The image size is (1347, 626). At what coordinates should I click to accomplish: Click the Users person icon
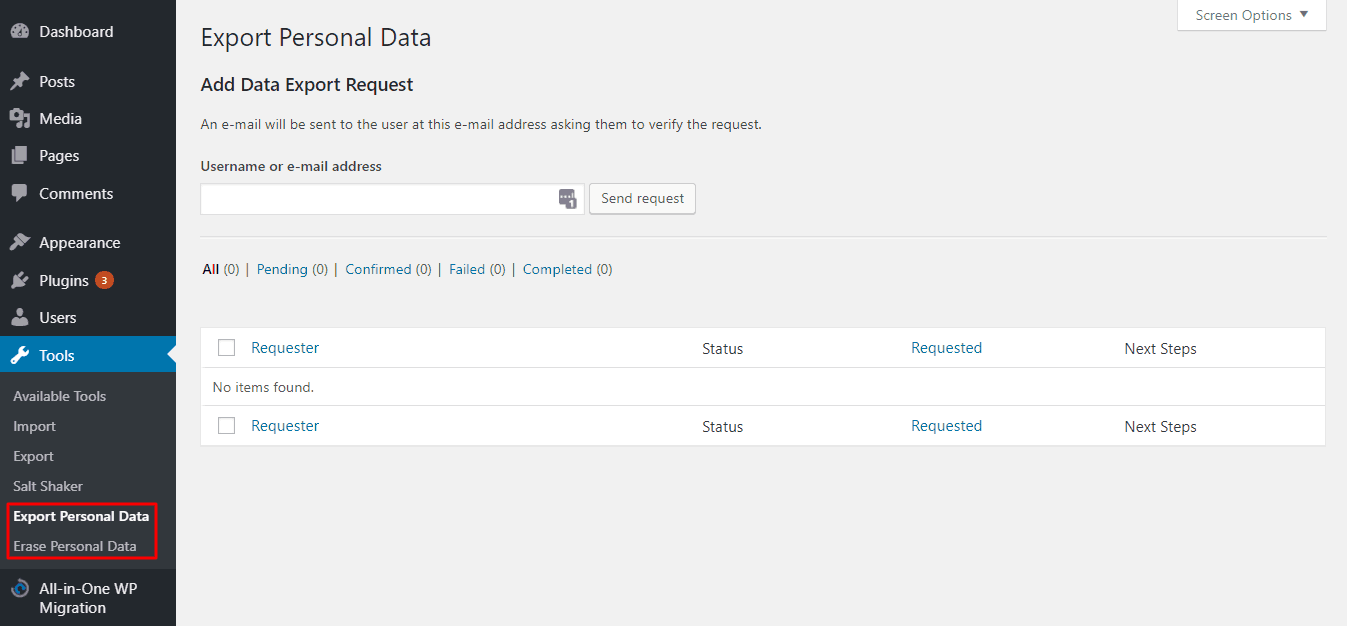[19, 318]
